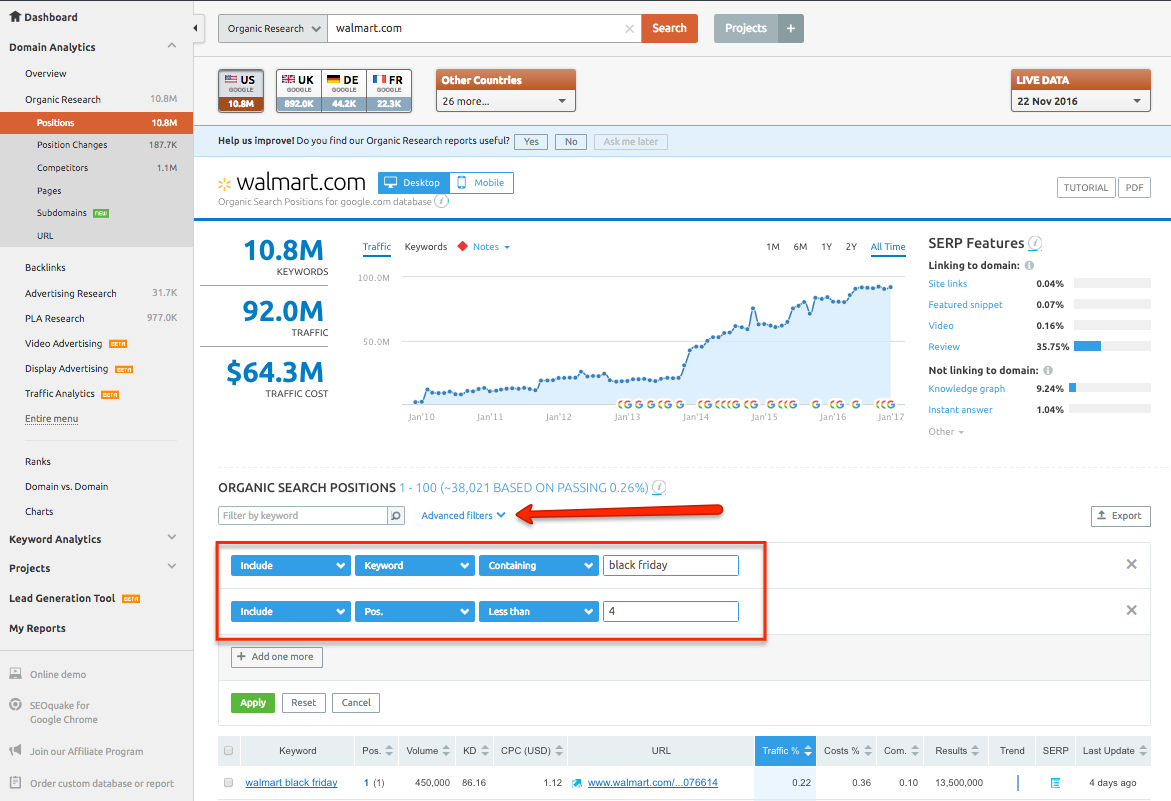The image size is (1171, 801).
Task: Switch to Mobile view toggle
Action: click(481, 183)
